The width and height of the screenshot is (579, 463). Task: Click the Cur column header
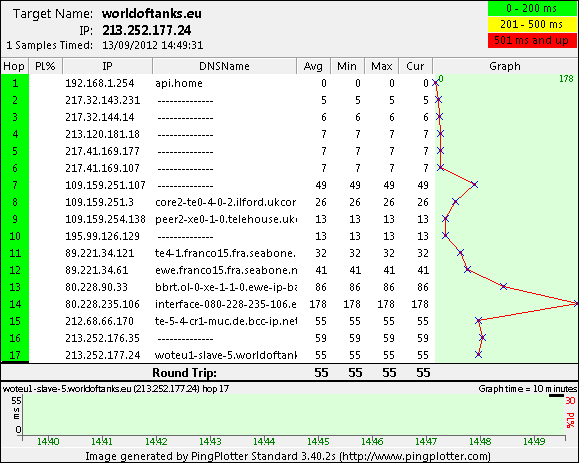click(x=415, y=66)
